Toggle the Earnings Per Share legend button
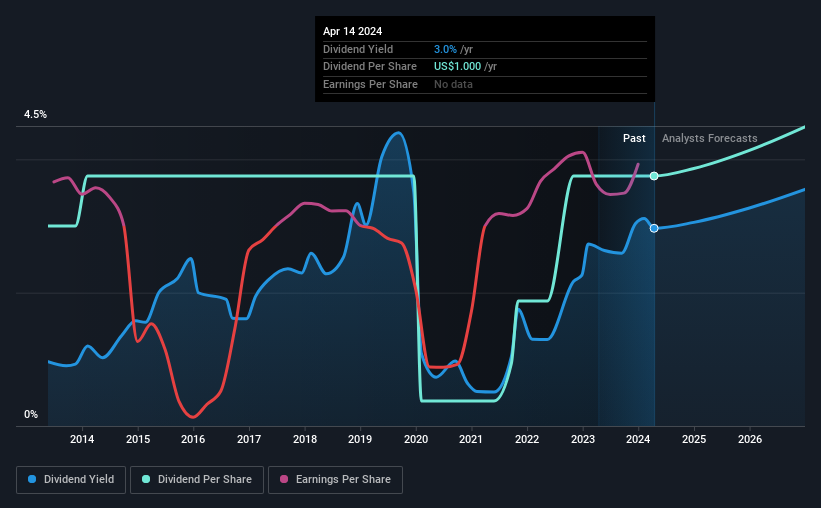The width and height of the screenshot is (821, 508). [335, 480]
